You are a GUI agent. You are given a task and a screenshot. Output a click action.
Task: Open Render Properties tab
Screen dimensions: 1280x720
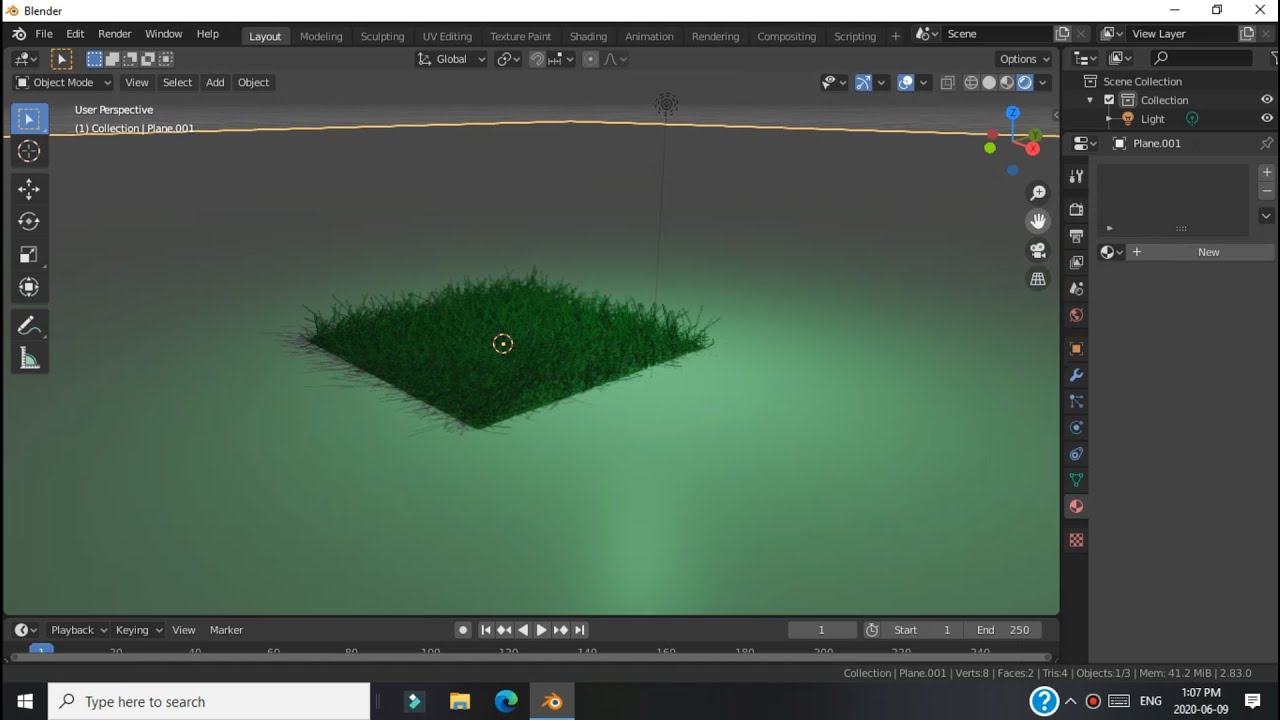(1076, 210)
